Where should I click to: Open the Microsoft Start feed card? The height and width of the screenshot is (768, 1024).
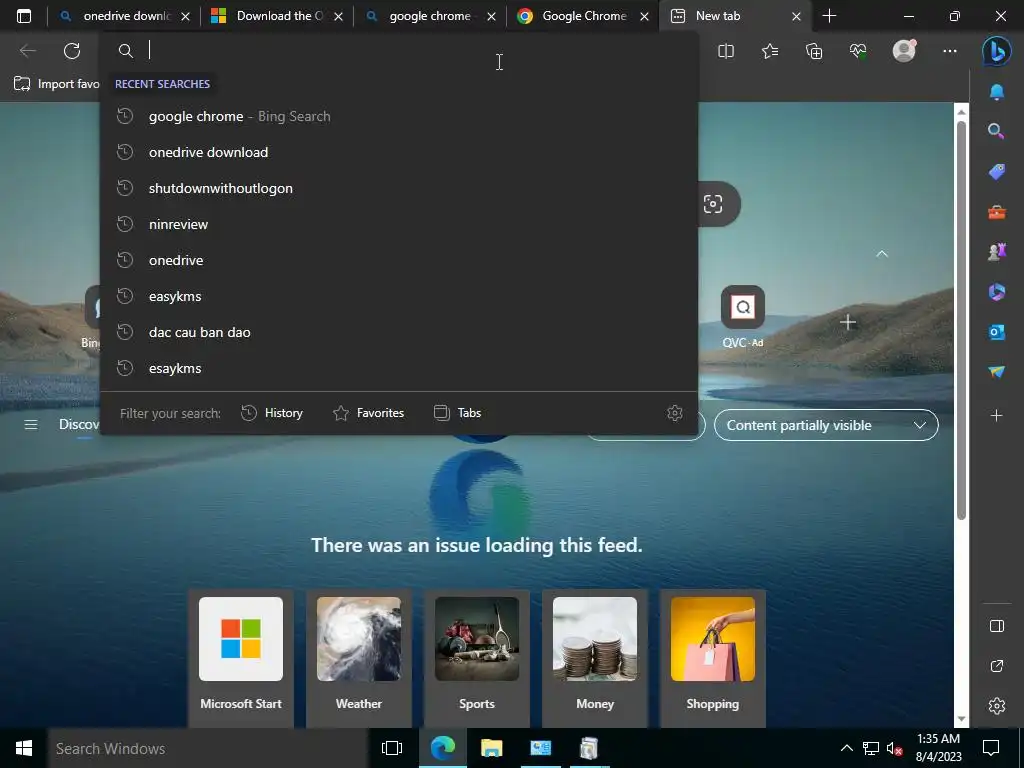click(241, 656)
